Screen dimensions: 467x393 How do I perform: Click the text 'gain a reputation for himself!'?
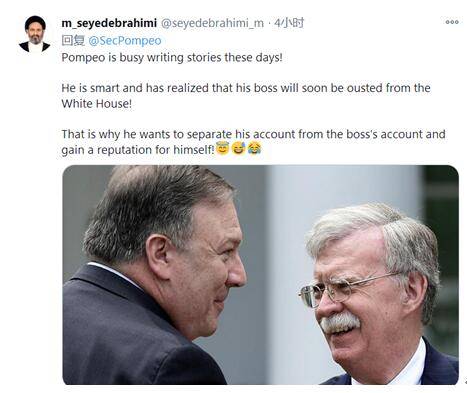(x=138, y=150)
